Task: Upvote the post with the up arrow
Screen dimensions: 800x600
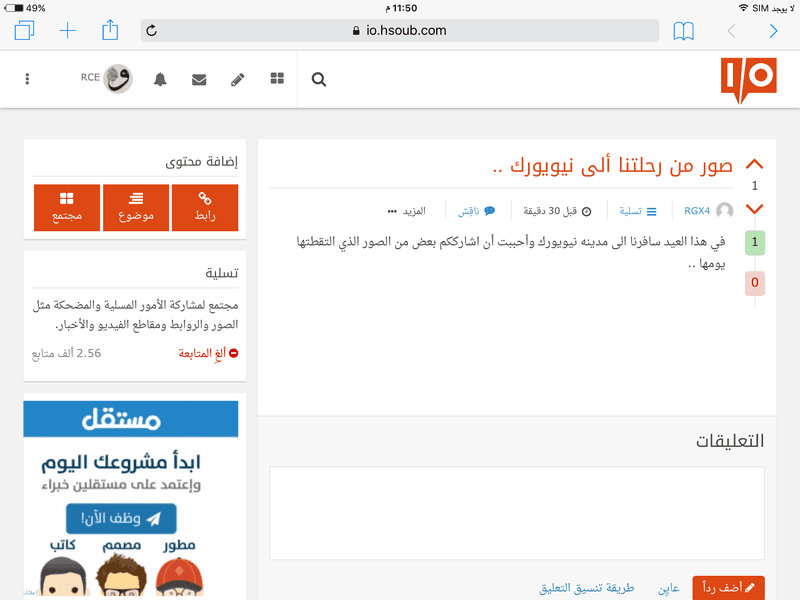Action: pyautogui.click(x=754, y=164)
